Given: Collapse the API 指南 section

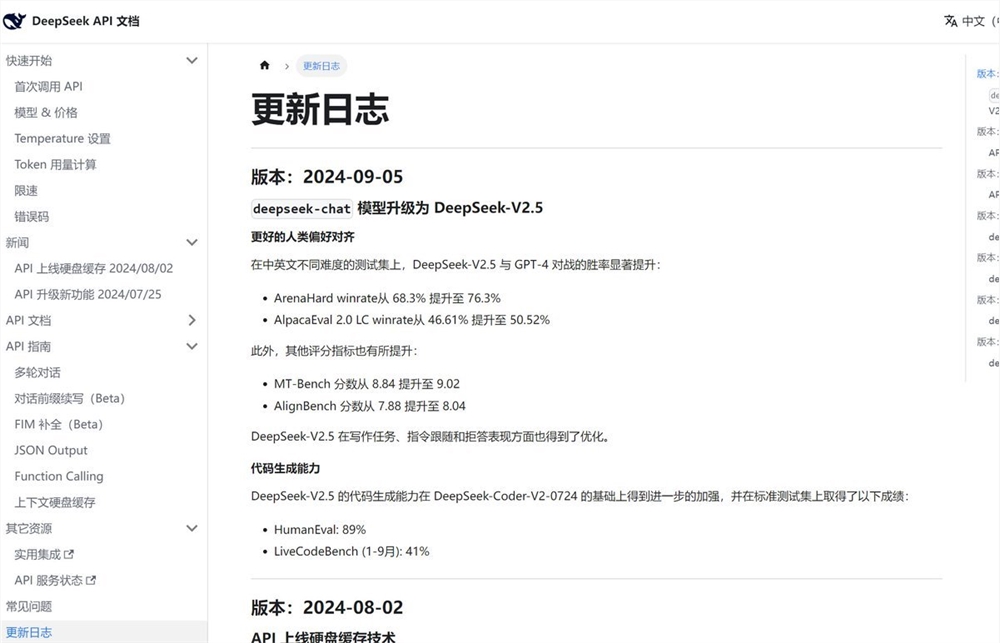Looking at the screenshot, I should 191,346.
